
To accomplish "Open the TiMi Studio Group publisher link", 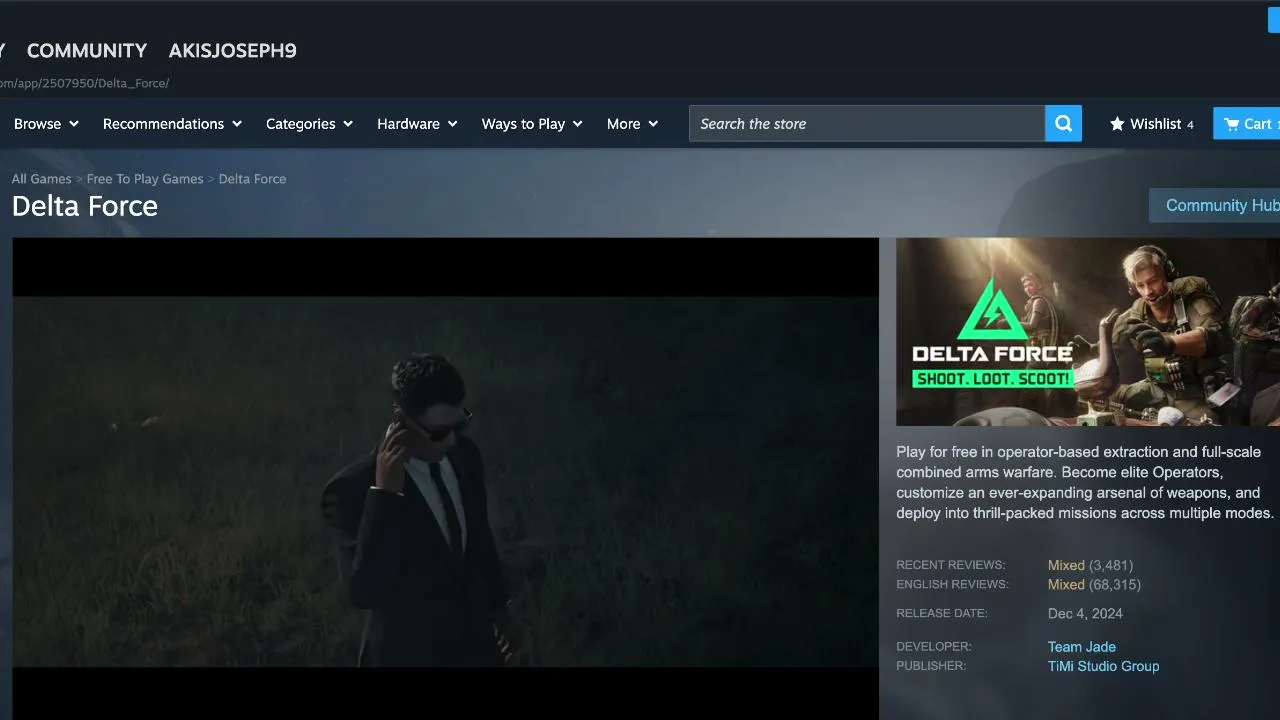I will [1104, 666].
